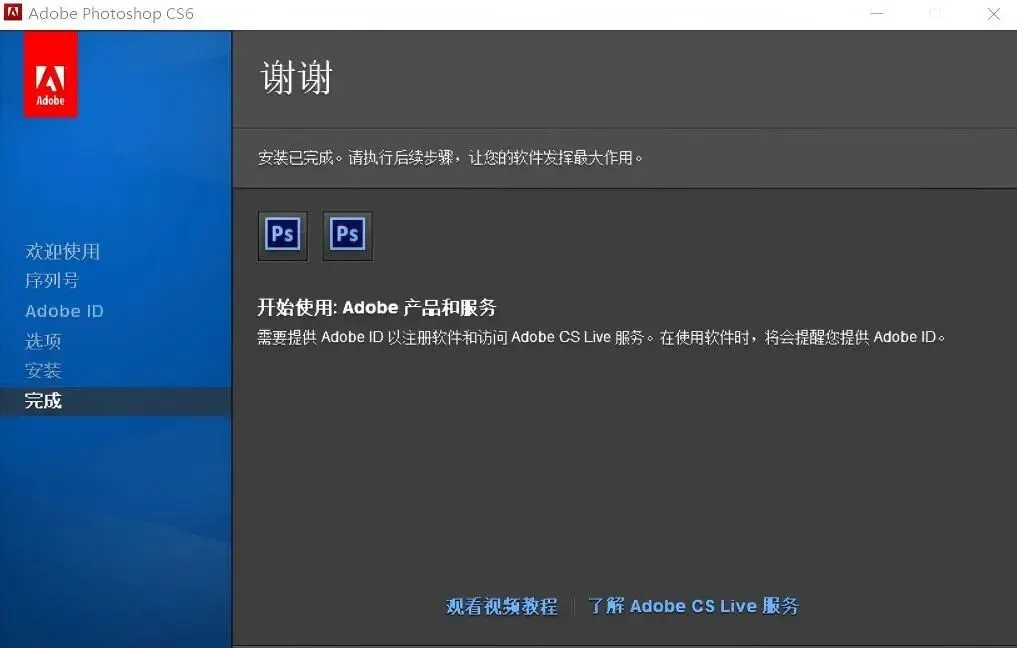Click the 安装已完成 message text
The height and width of the screenshot is (648, 1017).
point(450,158)
